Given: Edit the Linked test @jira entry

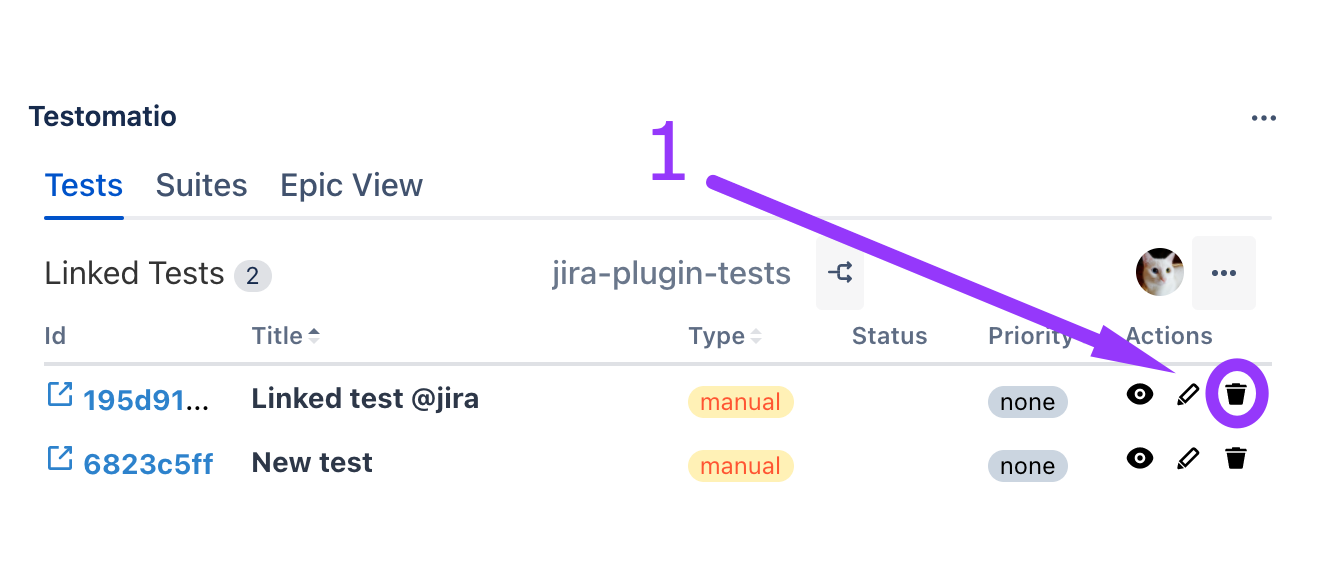Looking at the screenshot, I should (1188, 394).
